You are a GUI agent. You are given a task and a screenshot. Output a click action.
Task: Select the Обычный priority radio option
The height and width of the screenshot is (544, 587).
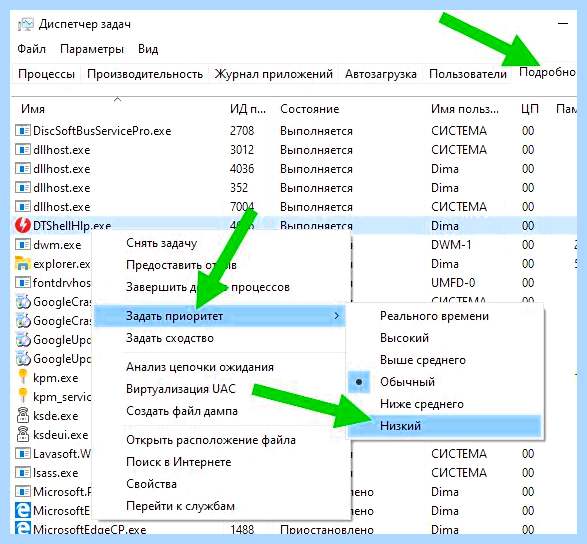(x=445, y=382)
